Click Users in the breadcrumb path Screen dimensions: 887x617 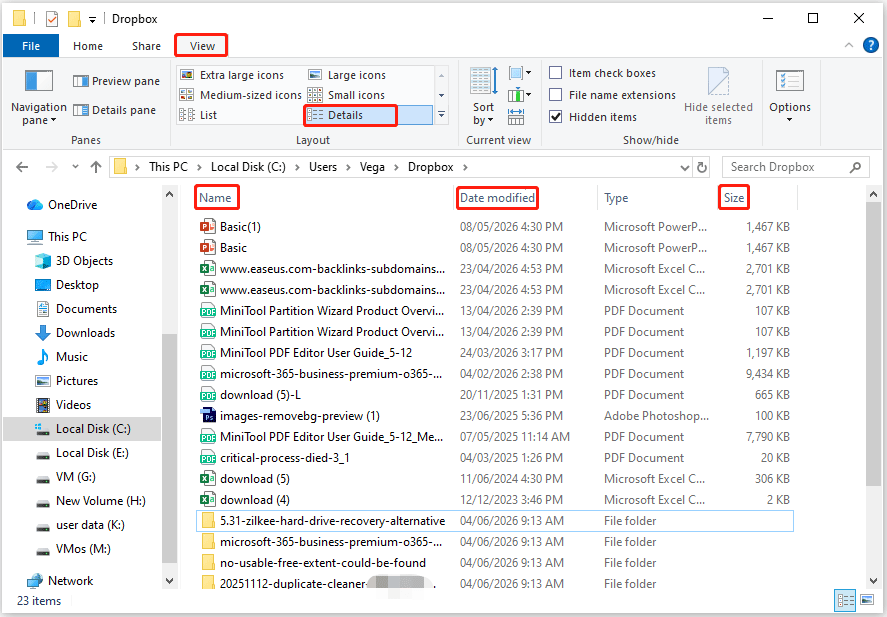322,167
